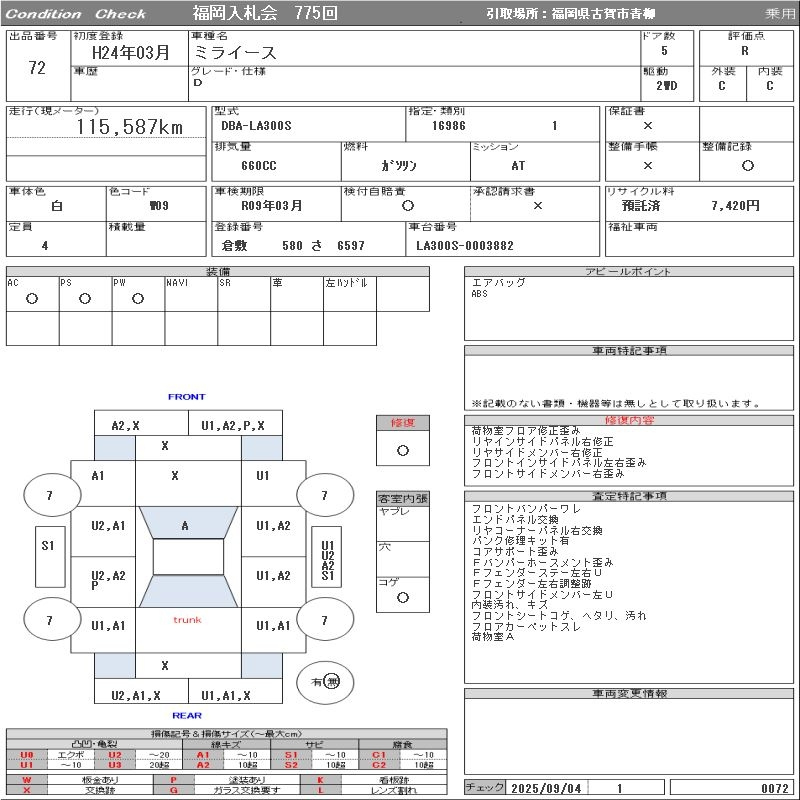The height and width of the screenshot is (800, 800).
Task: Click the trunk label on the diagram
Action: click(x=187, y=620)
